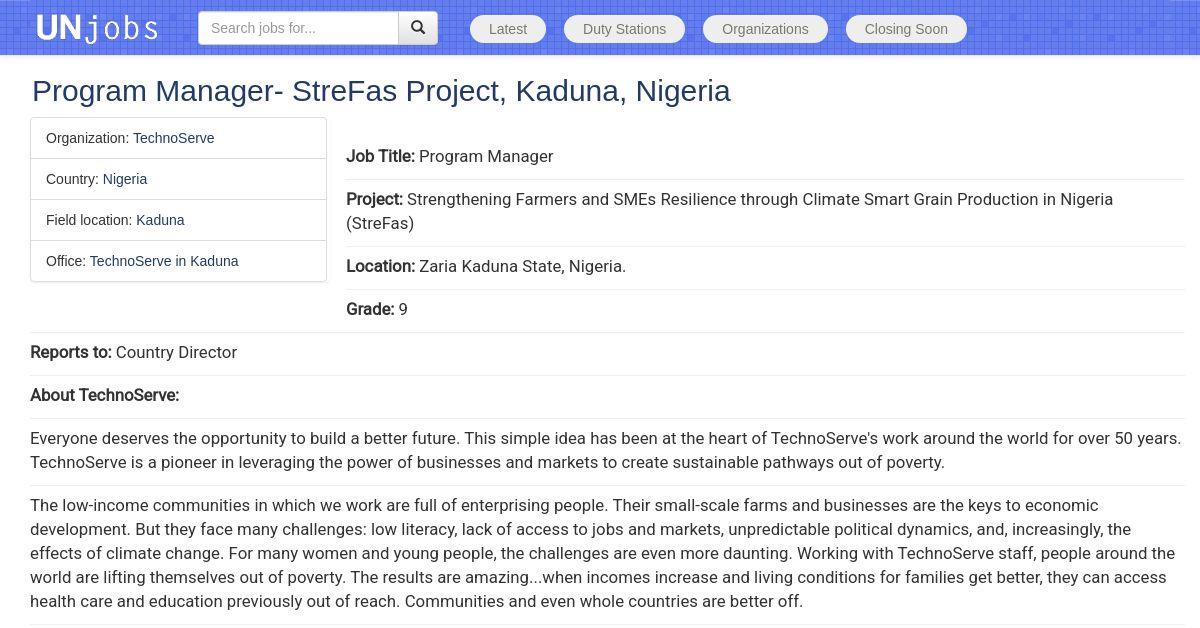Open the UNjobs logo home link

[97, 28]
